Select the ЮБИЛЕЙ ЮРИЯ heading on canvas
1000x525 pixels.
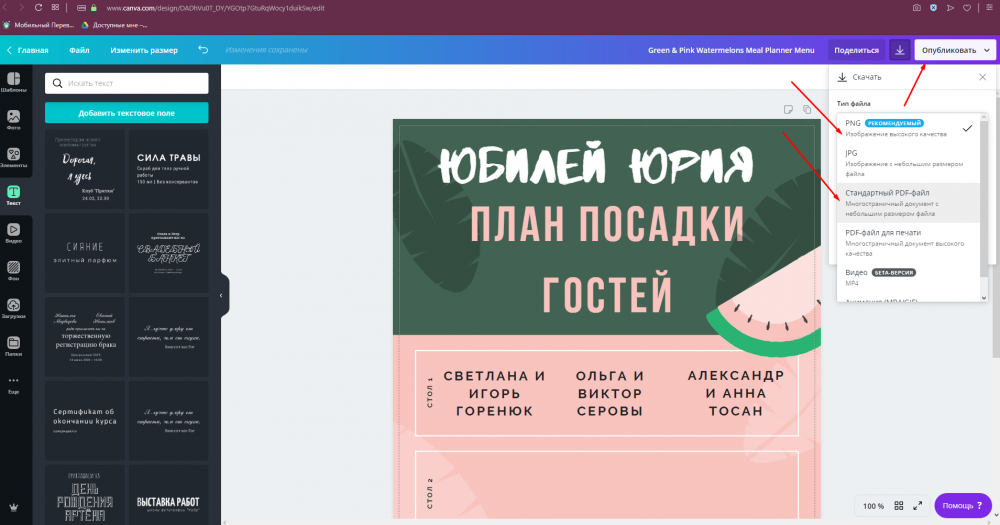(x=596, y=165)
